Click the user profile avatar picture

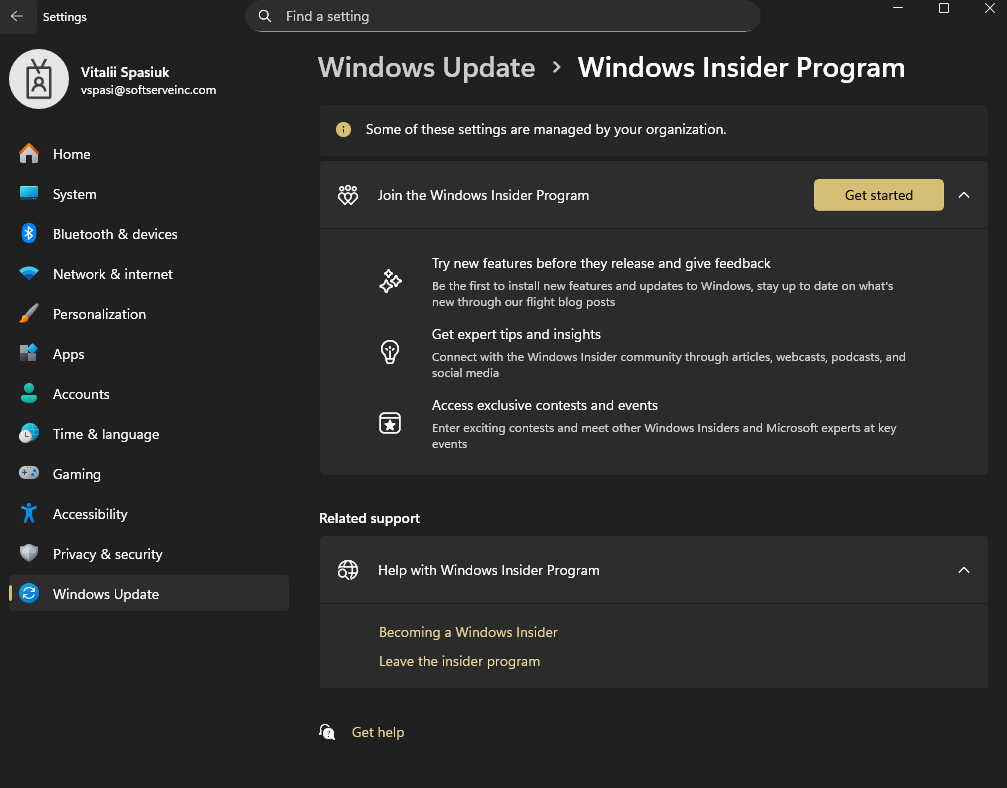[x=39, y=79]
